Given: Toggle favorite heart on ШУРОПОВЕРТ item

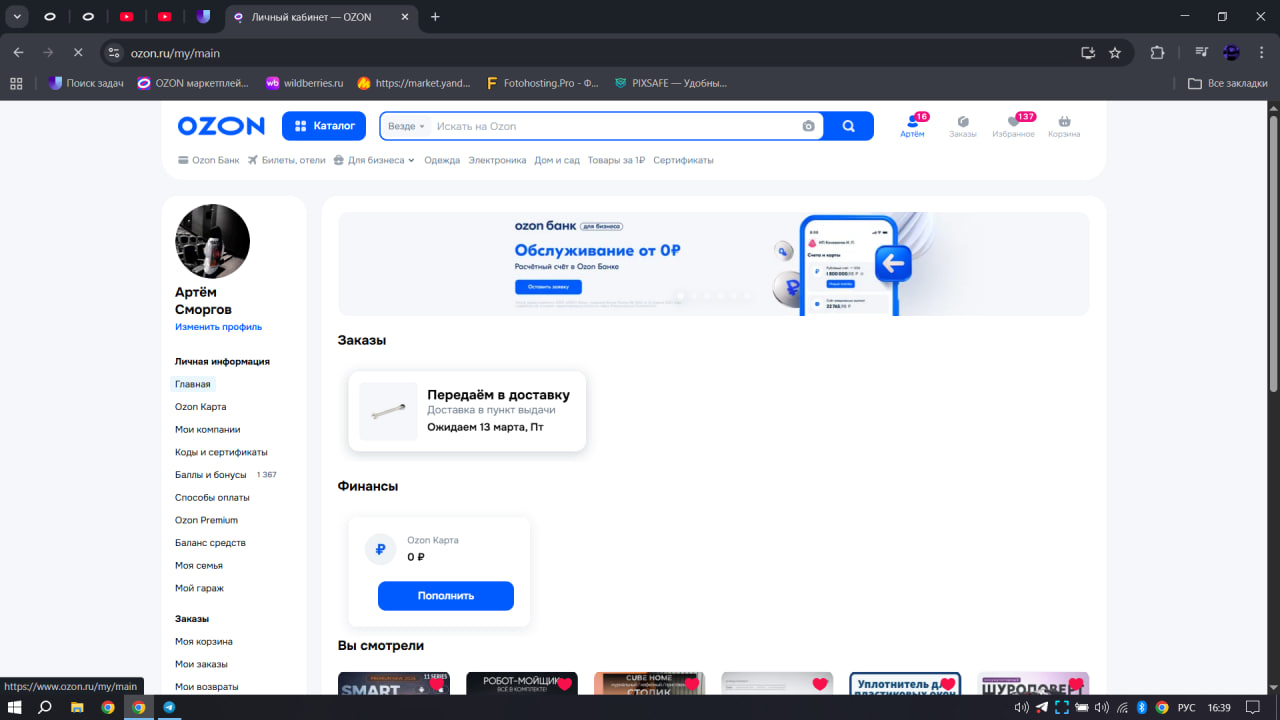Looking at the screenshot, I should [x=1075, y=685].
